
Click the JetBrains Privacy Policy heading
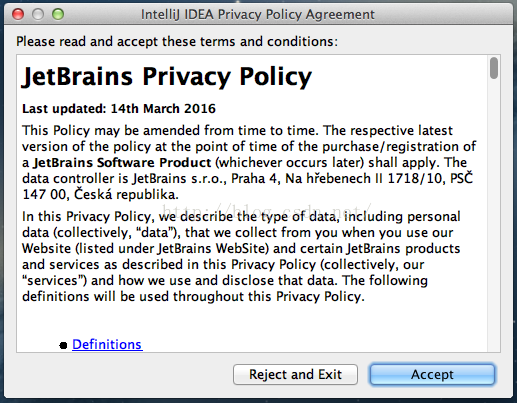click(x=167, y=77)
